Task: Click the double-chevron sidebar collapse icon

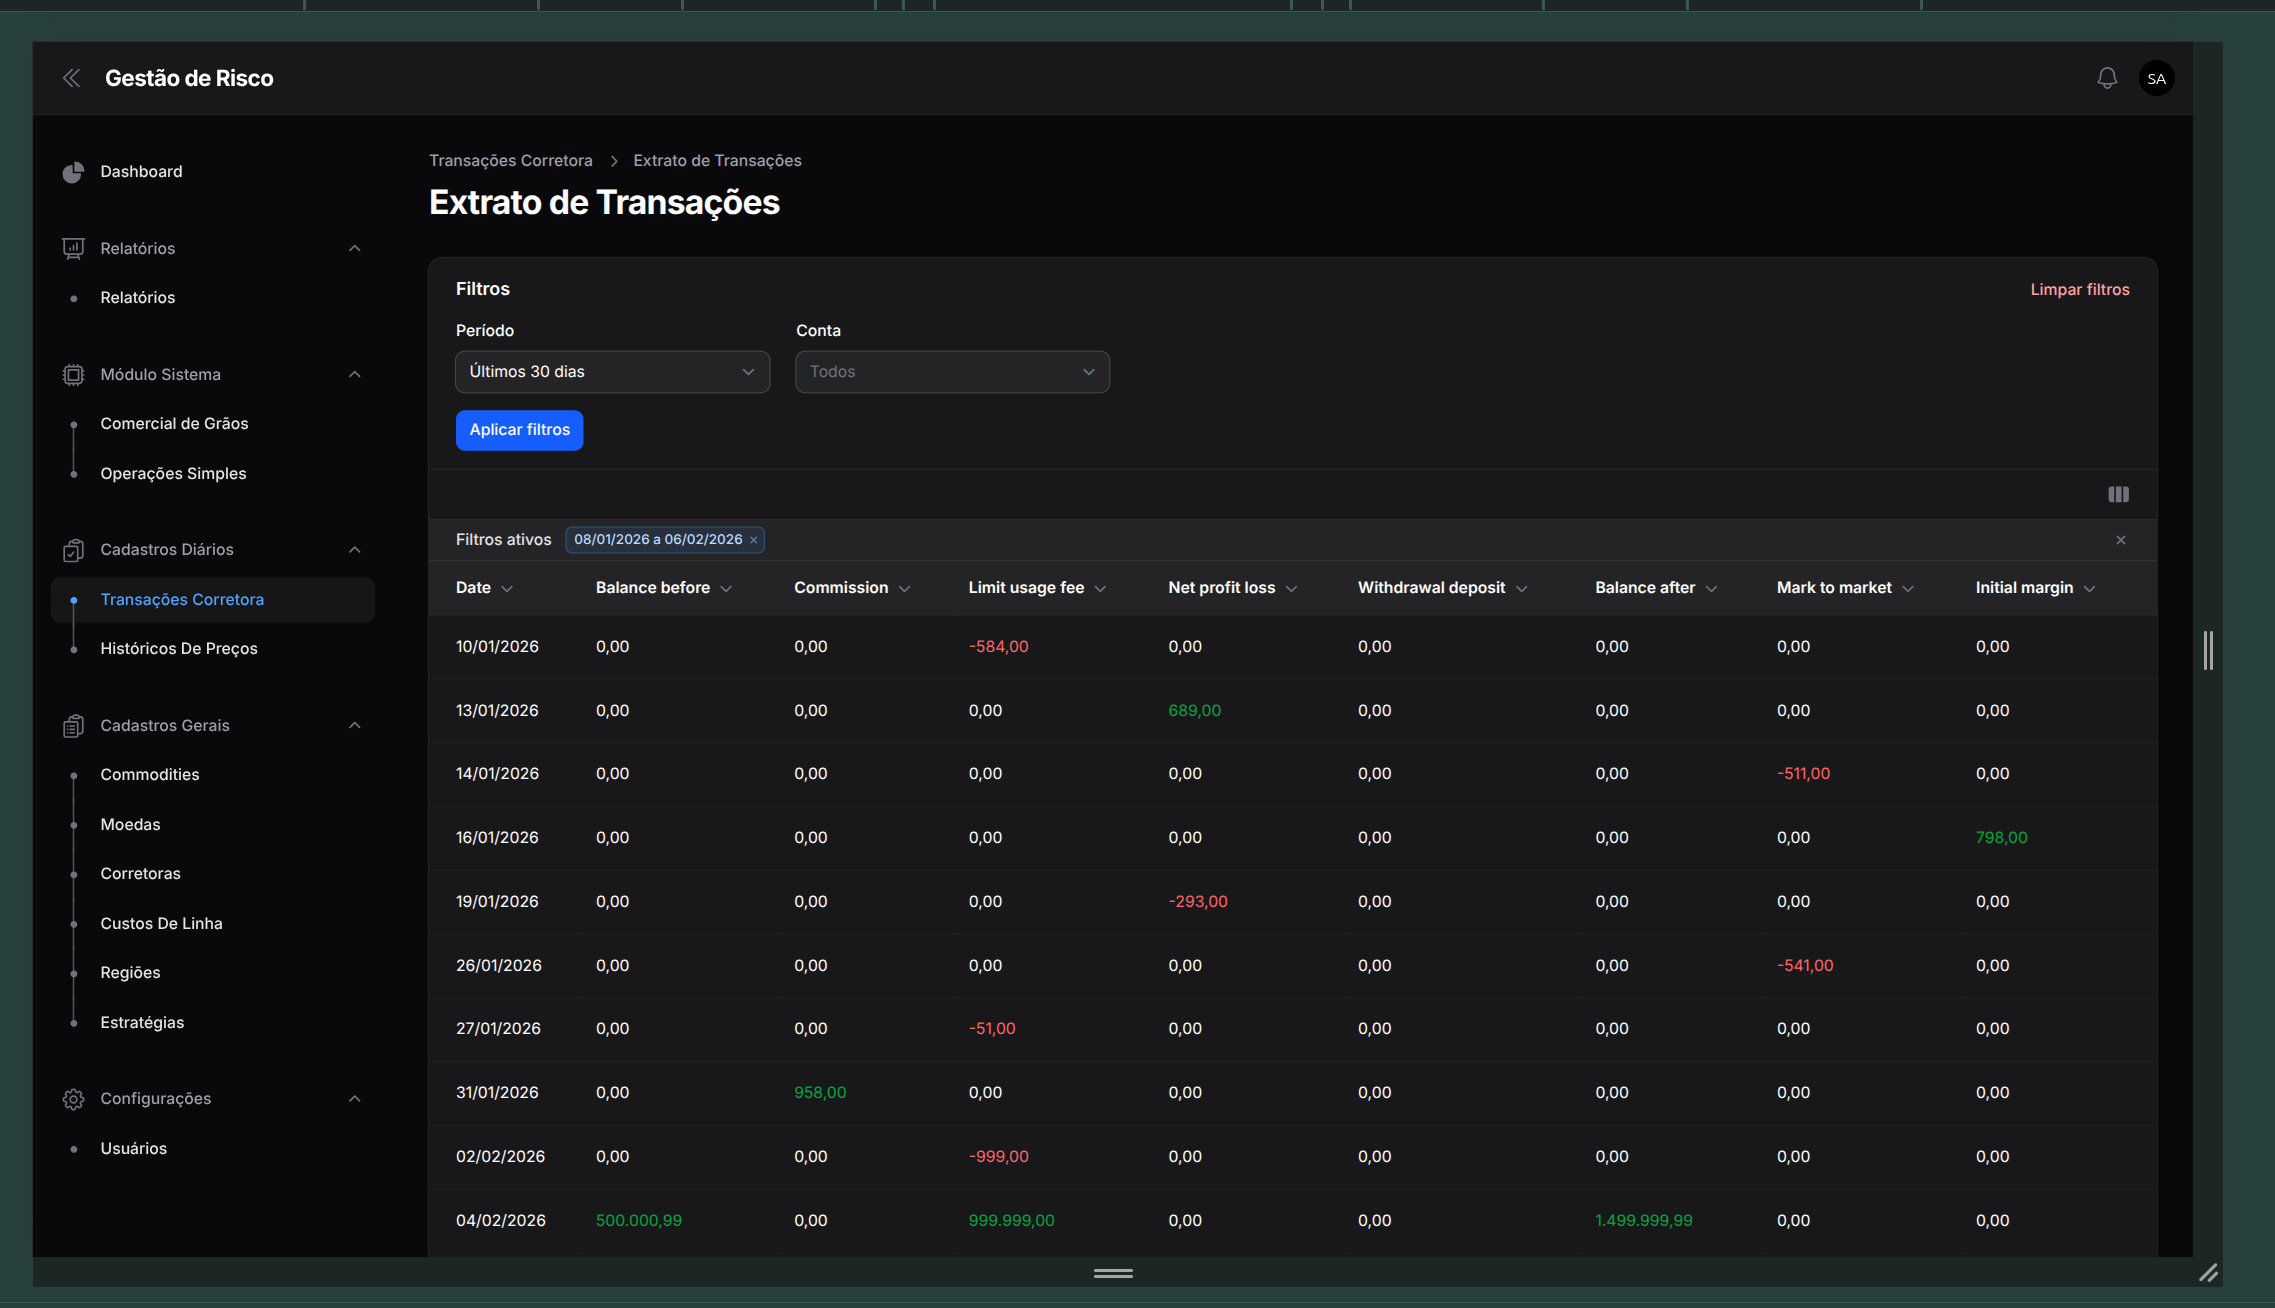Action: 71,78
